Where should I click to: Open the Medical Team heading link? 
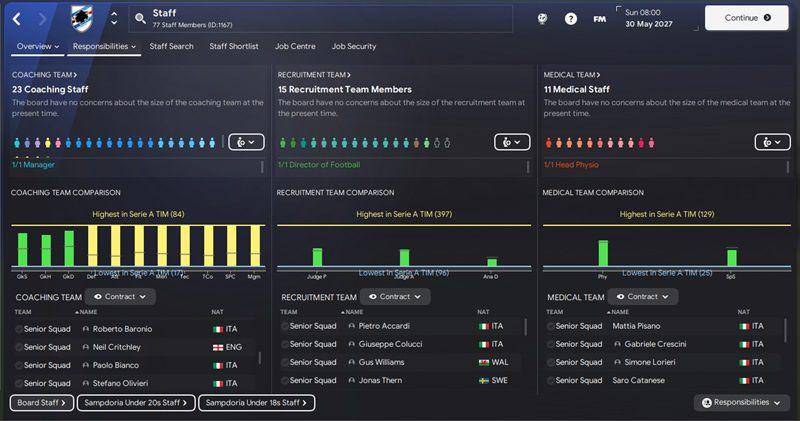click(x=571, y=75)
